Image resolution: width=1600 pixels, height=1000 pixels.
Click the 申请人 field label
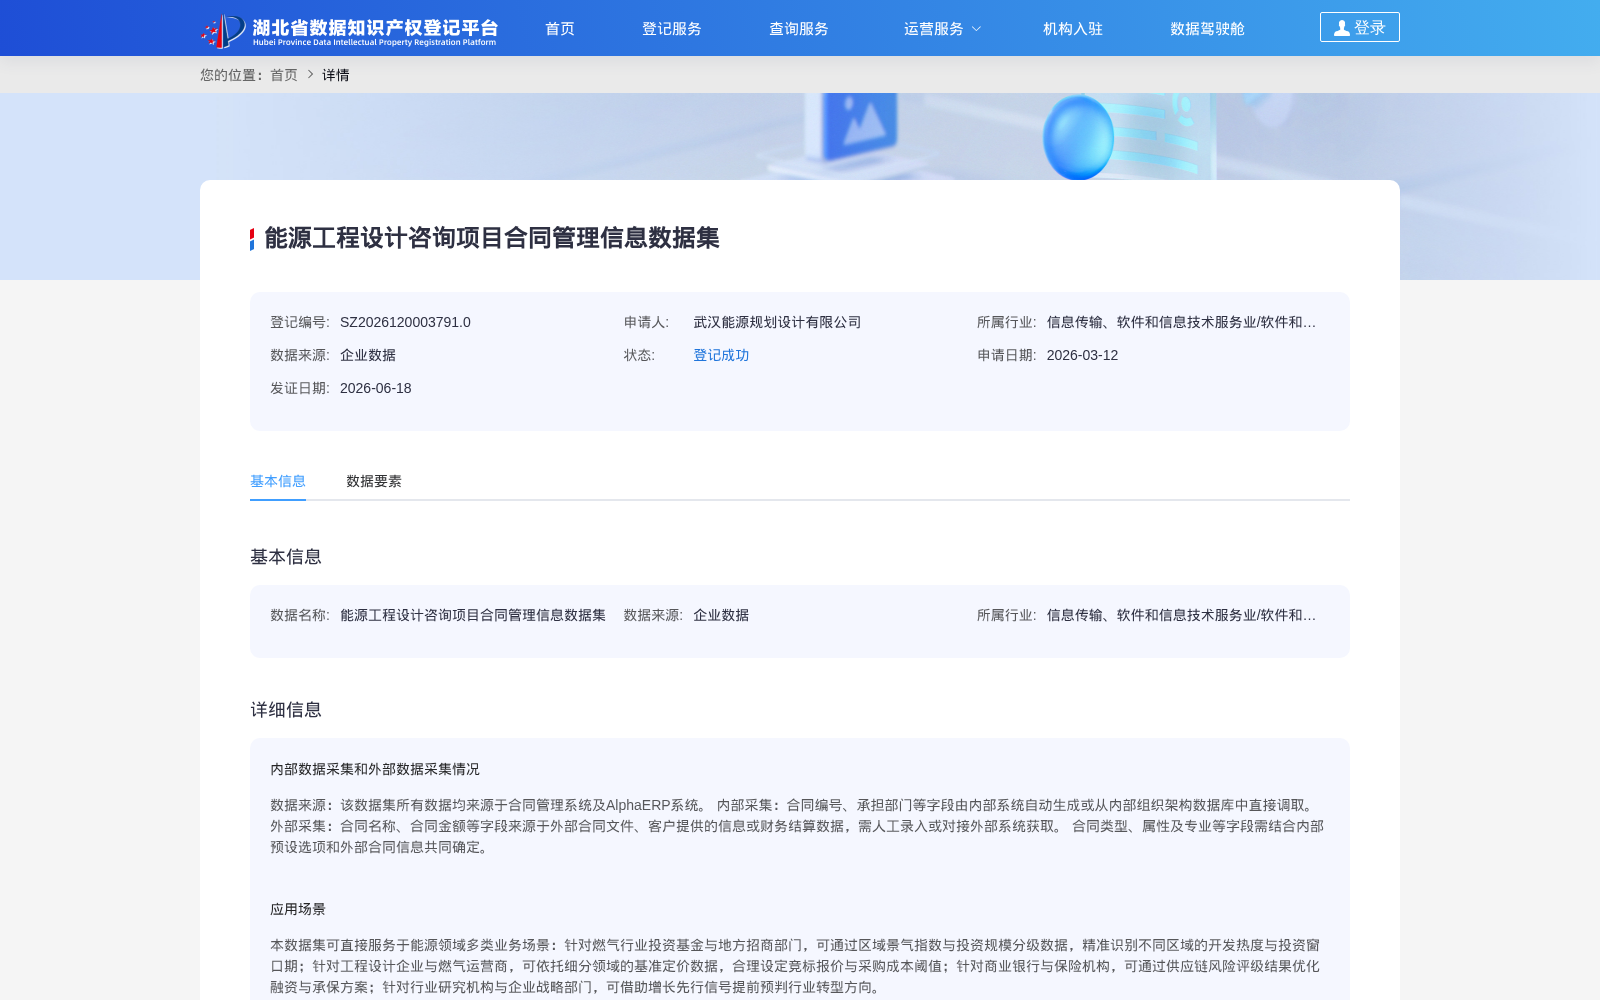click(x=646, y=322)
